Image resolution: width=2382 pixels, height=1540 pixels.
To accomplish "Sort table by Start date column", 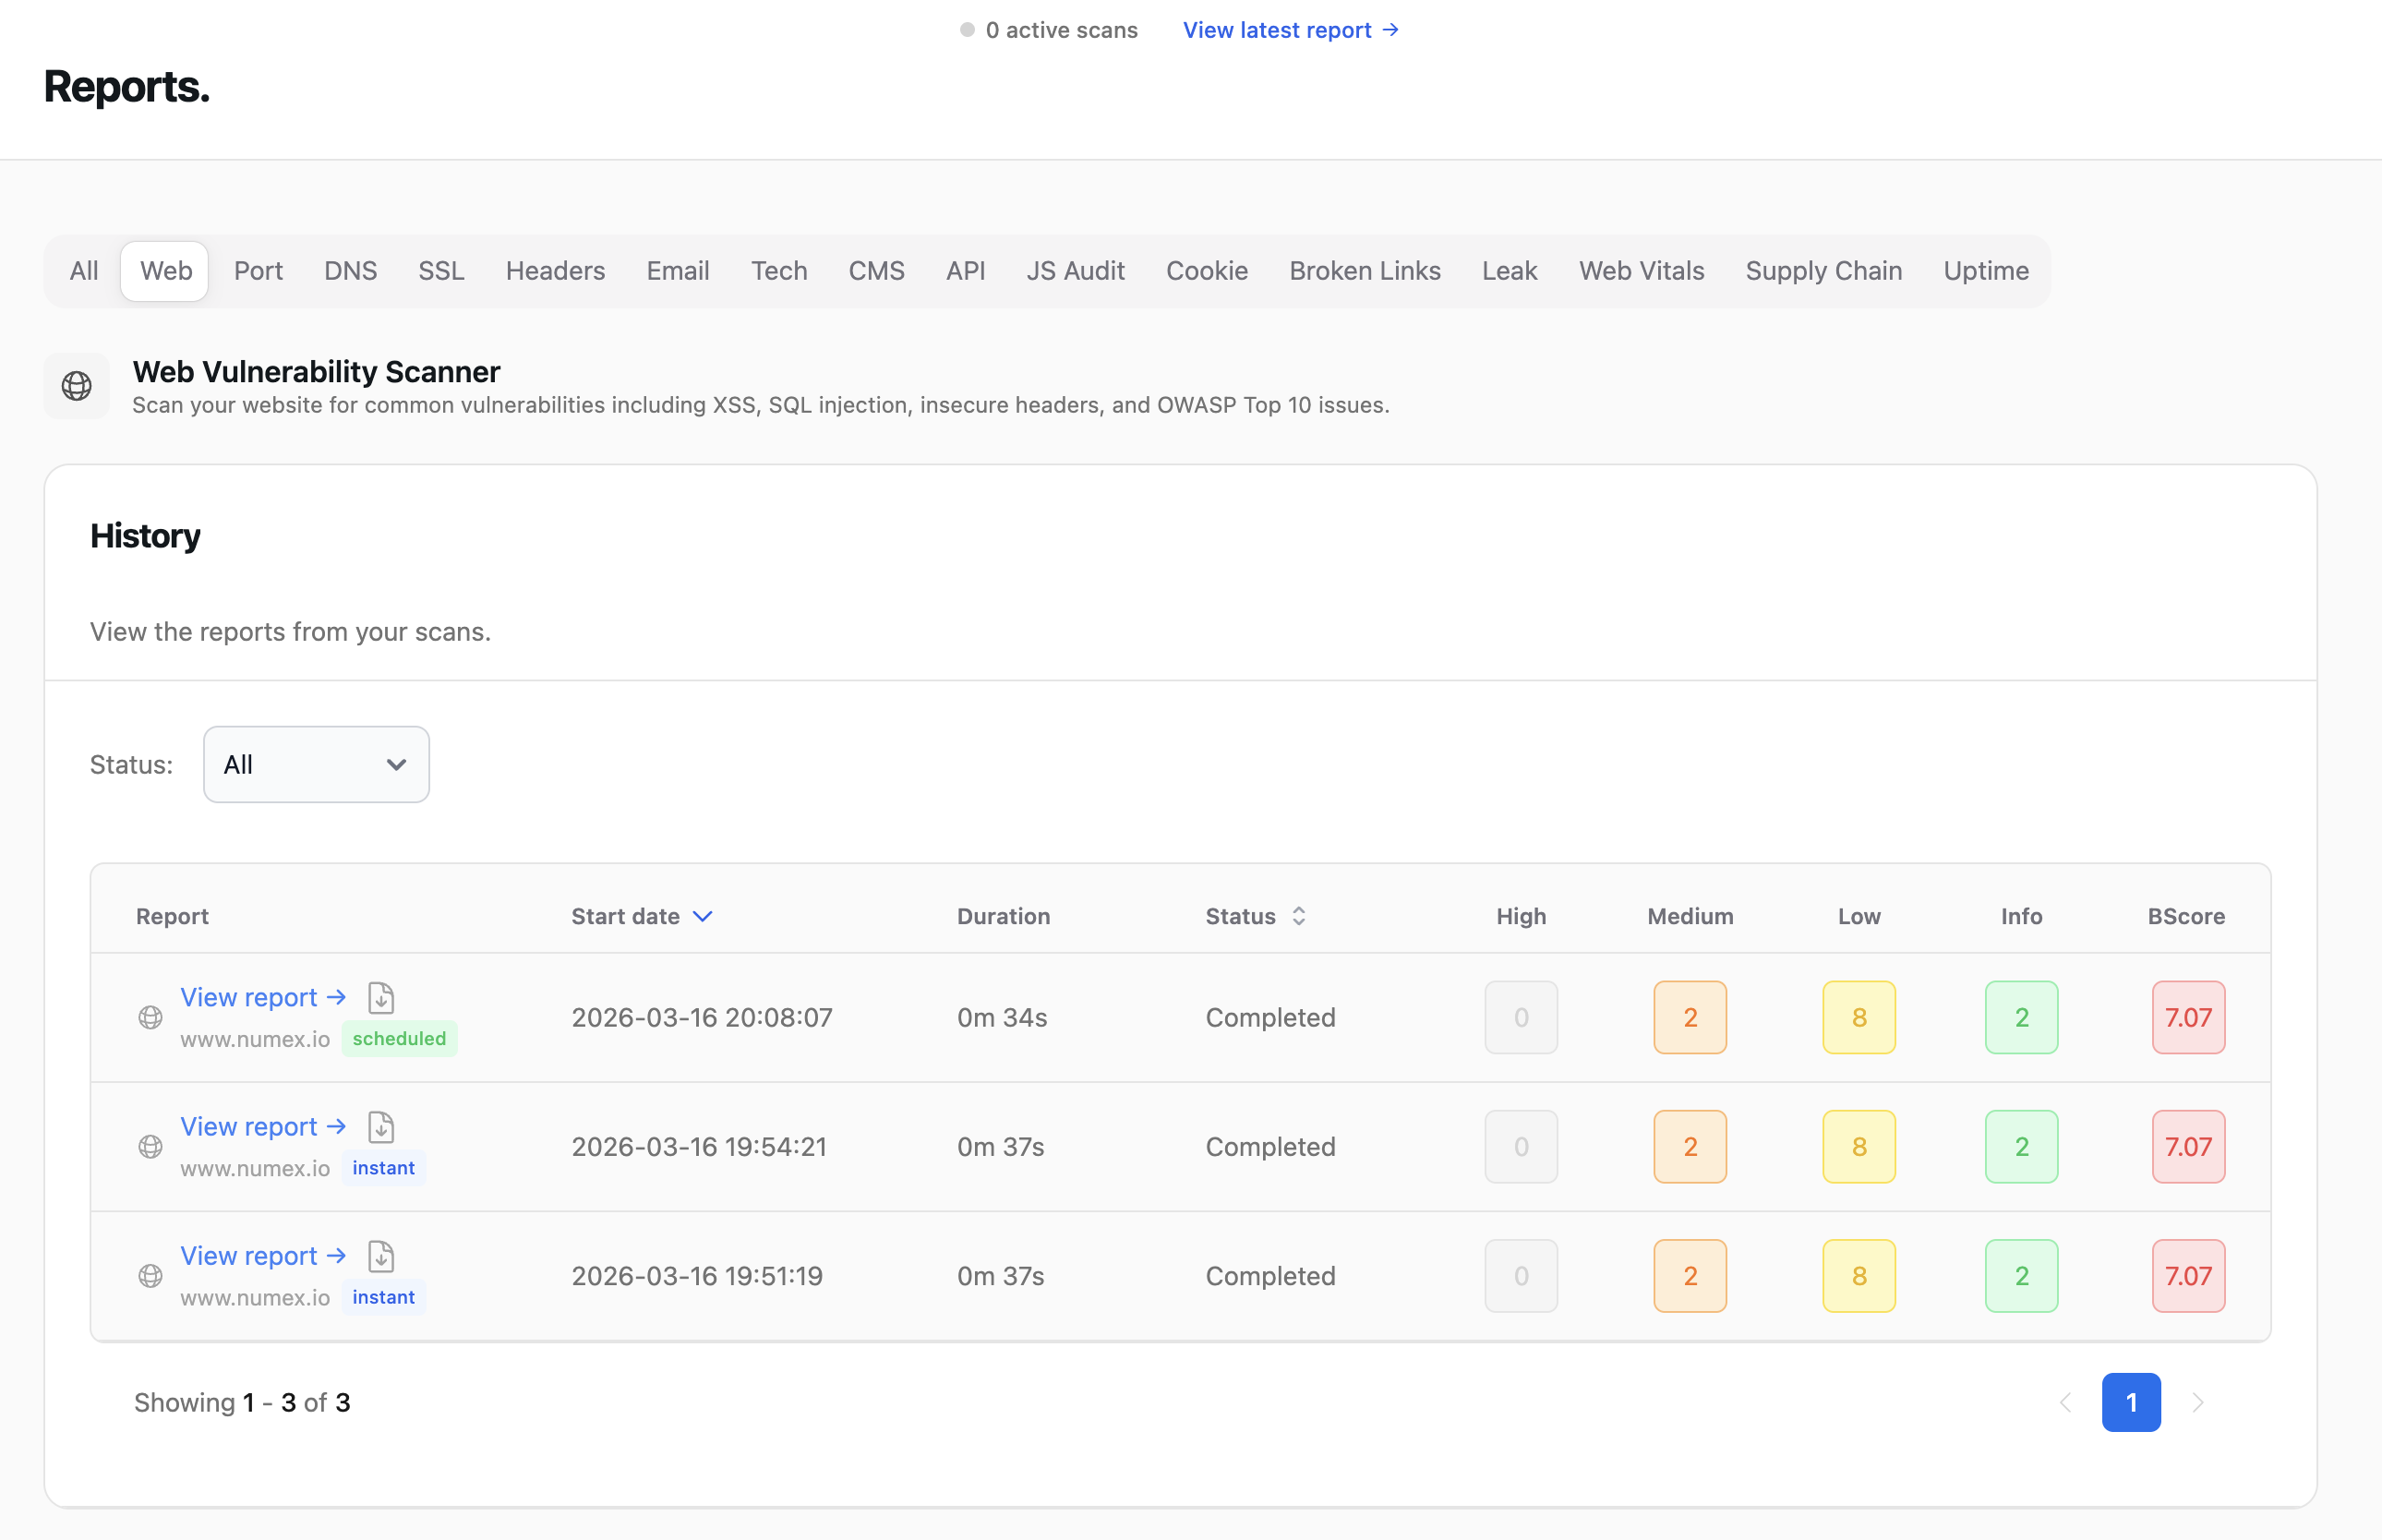I will click(641, 916).
